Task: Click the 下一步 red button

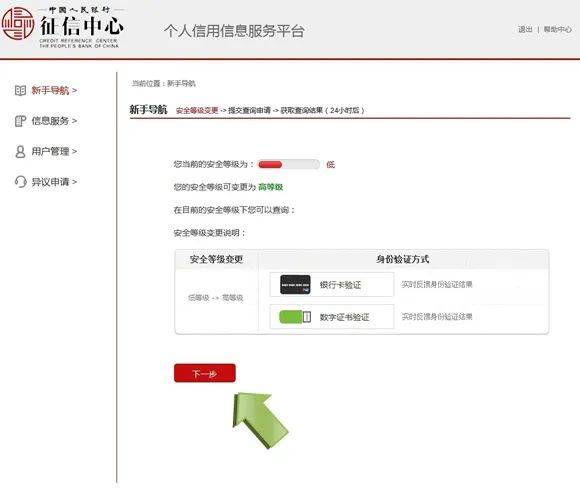Action: coord(205,373)
